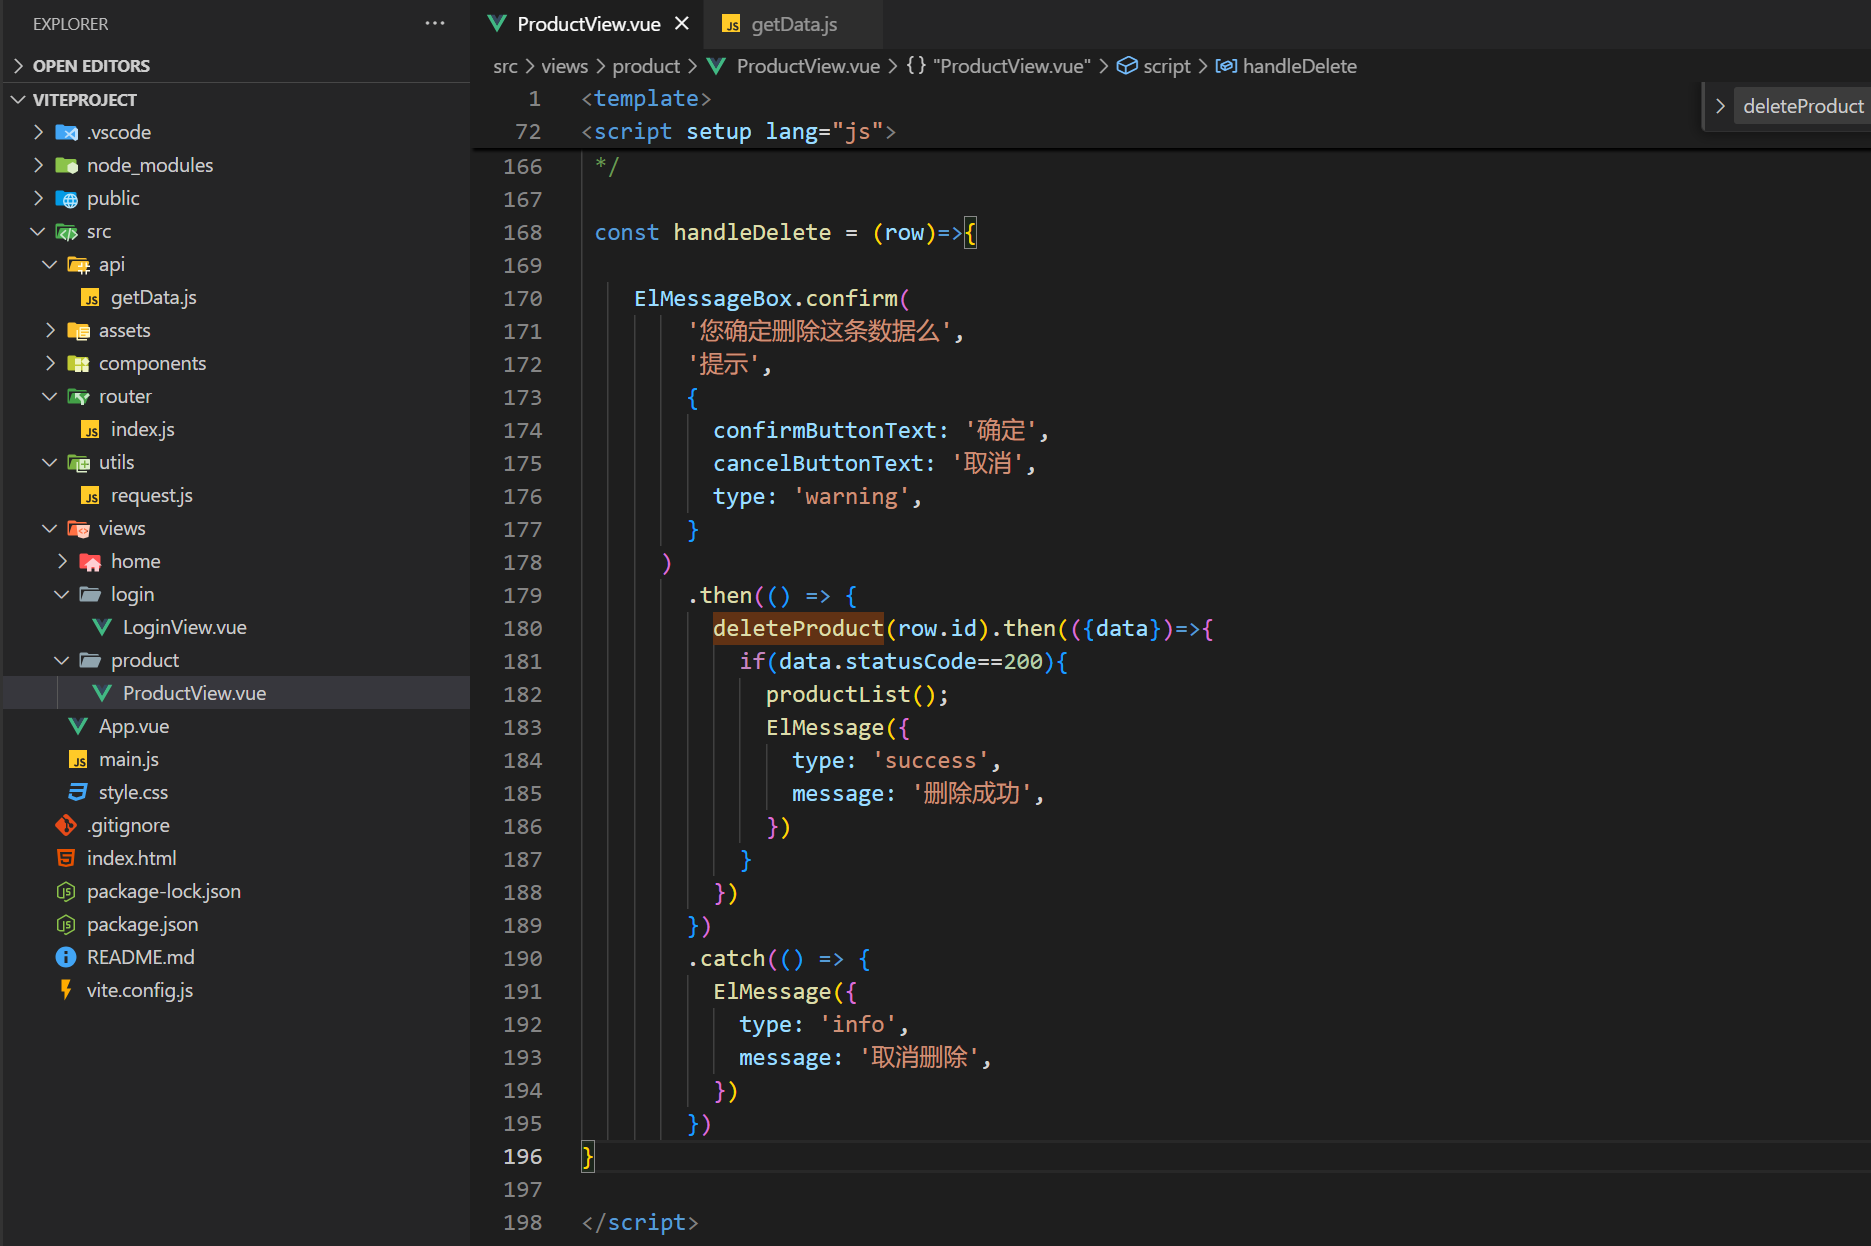The height and width of the screenshot is (1246, 1871).
Task: Expand the public folder chevron
Action: [39, 198]
